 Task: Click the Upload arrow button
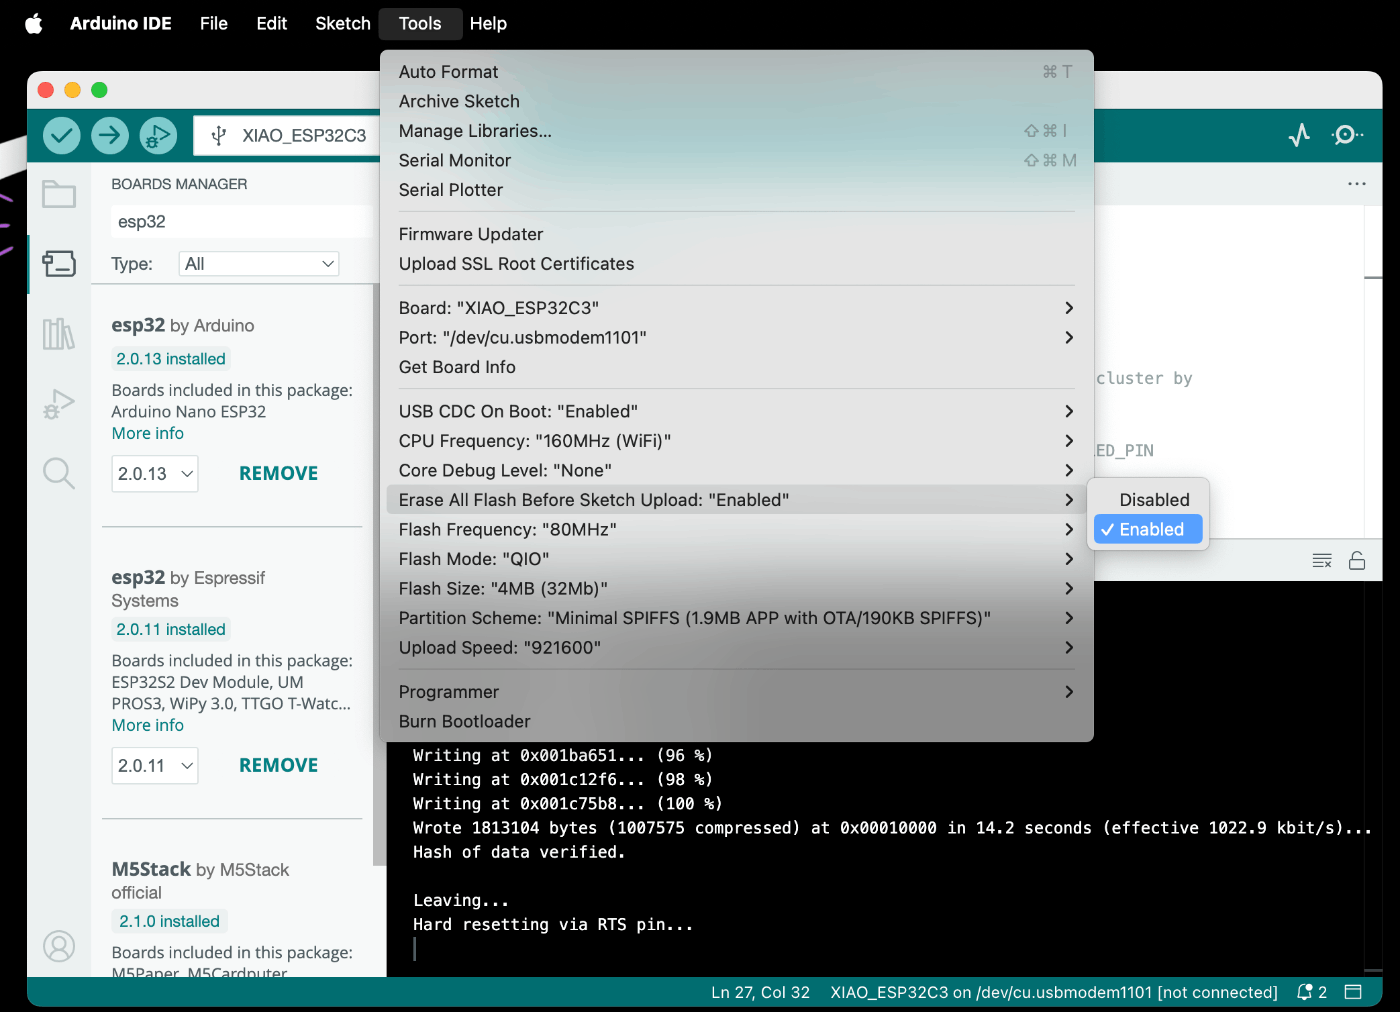tap(110, 135)
